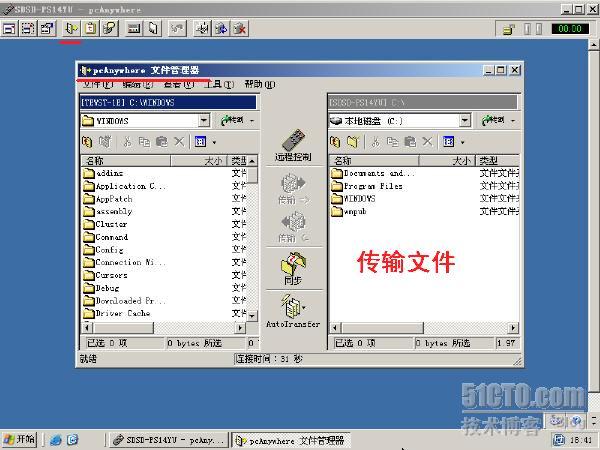This screenshot has height=450, width=600.
Task: Click the left file list scroll-down arrow
Action: click(x=252, y=316)
